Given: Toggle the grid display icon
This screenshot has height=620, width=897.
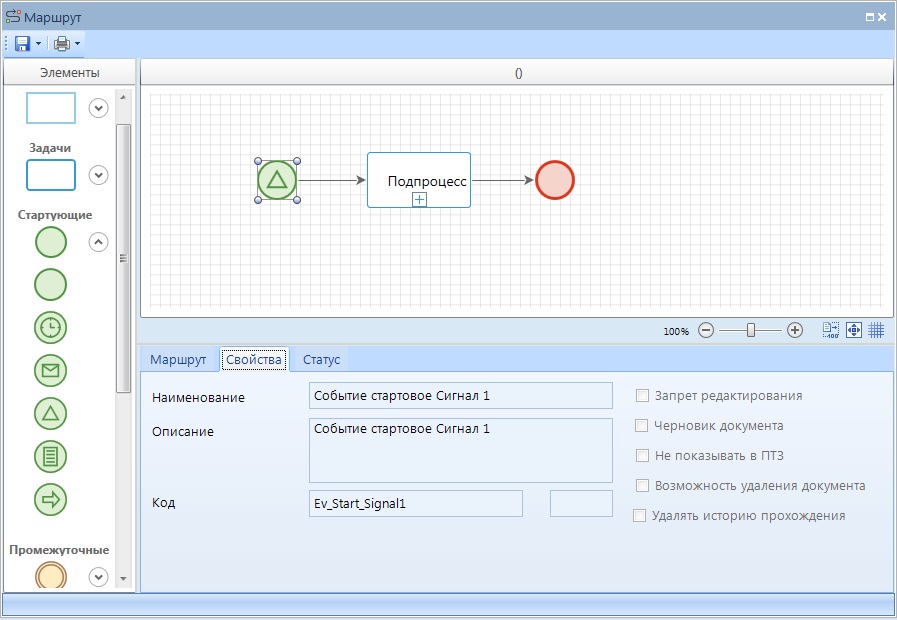Looking at the screenshot, I should 876,330.
